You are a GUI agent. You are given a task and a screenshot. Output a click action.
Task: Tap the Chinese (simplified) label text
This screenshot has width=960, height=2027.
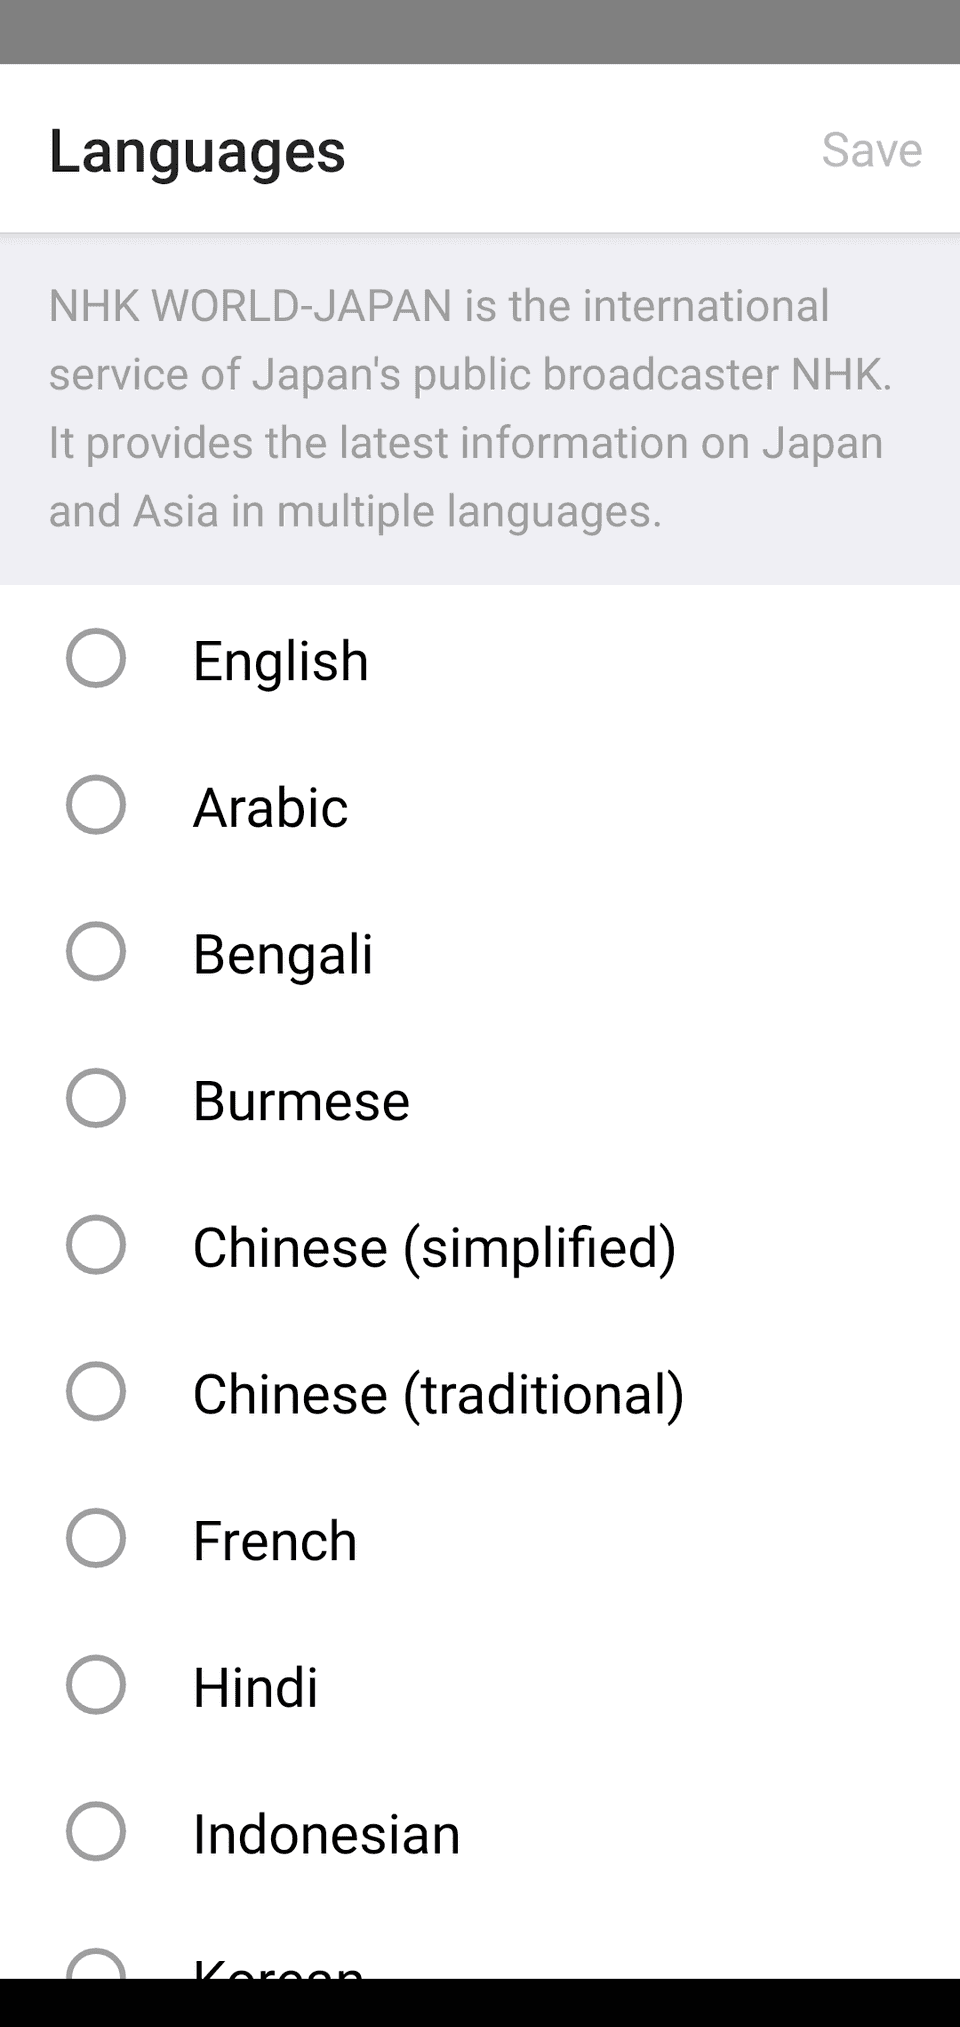coord(434,1248)
